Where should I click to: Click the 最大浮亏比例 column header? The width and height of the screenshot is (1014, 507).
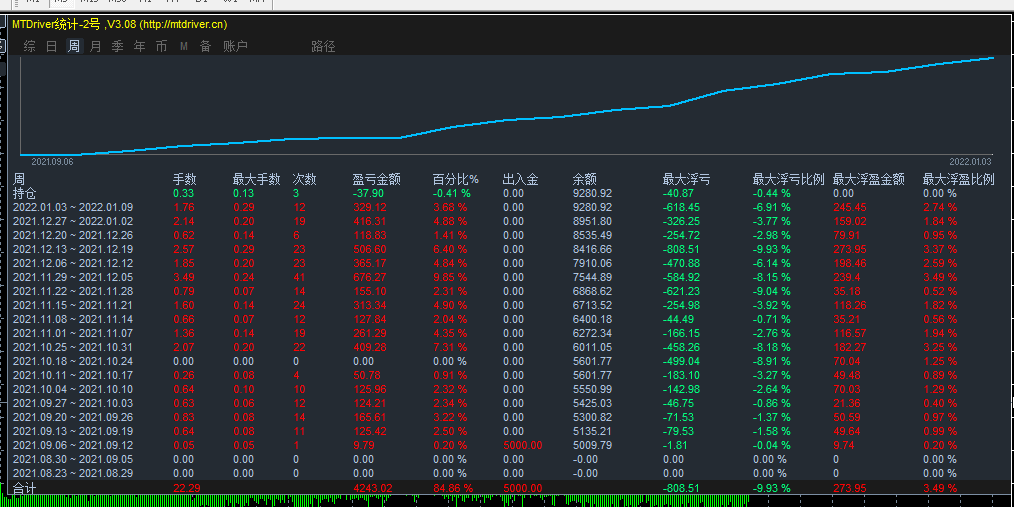click(788, 179)
